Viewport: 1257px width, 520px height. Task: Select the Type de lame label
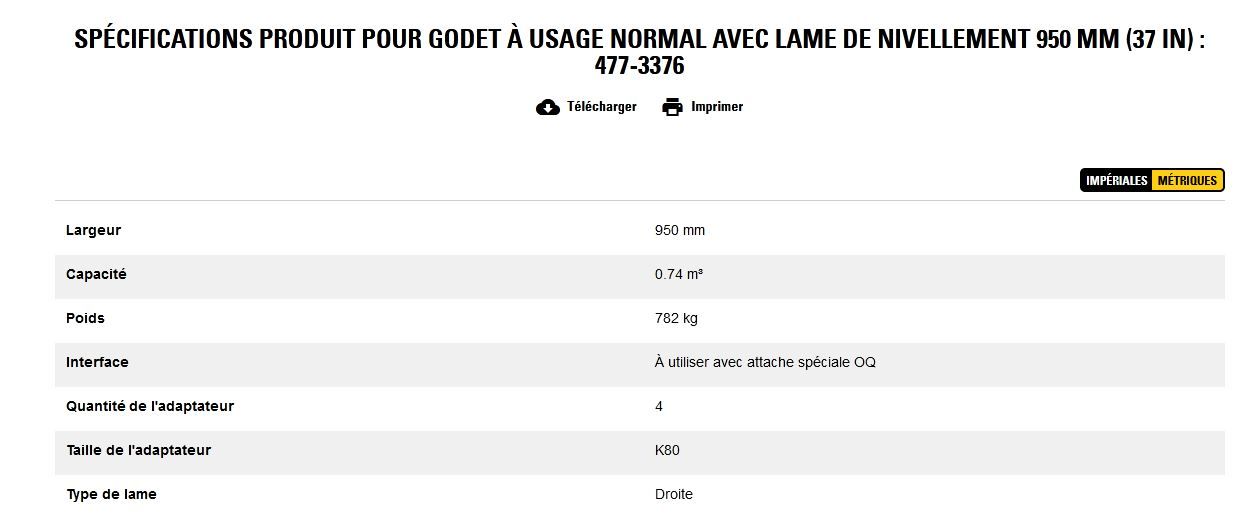tap(111, 494)
